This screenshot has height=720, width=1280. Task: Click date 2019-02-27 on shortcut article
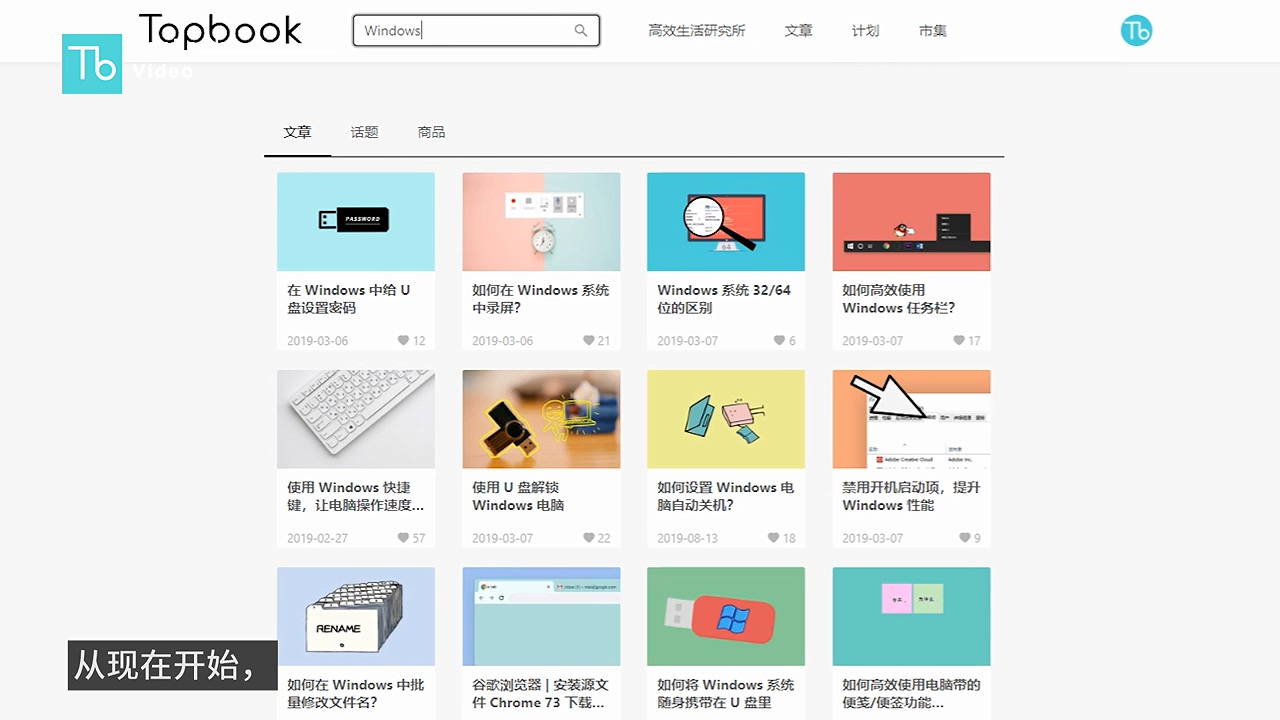coord(318,538)
